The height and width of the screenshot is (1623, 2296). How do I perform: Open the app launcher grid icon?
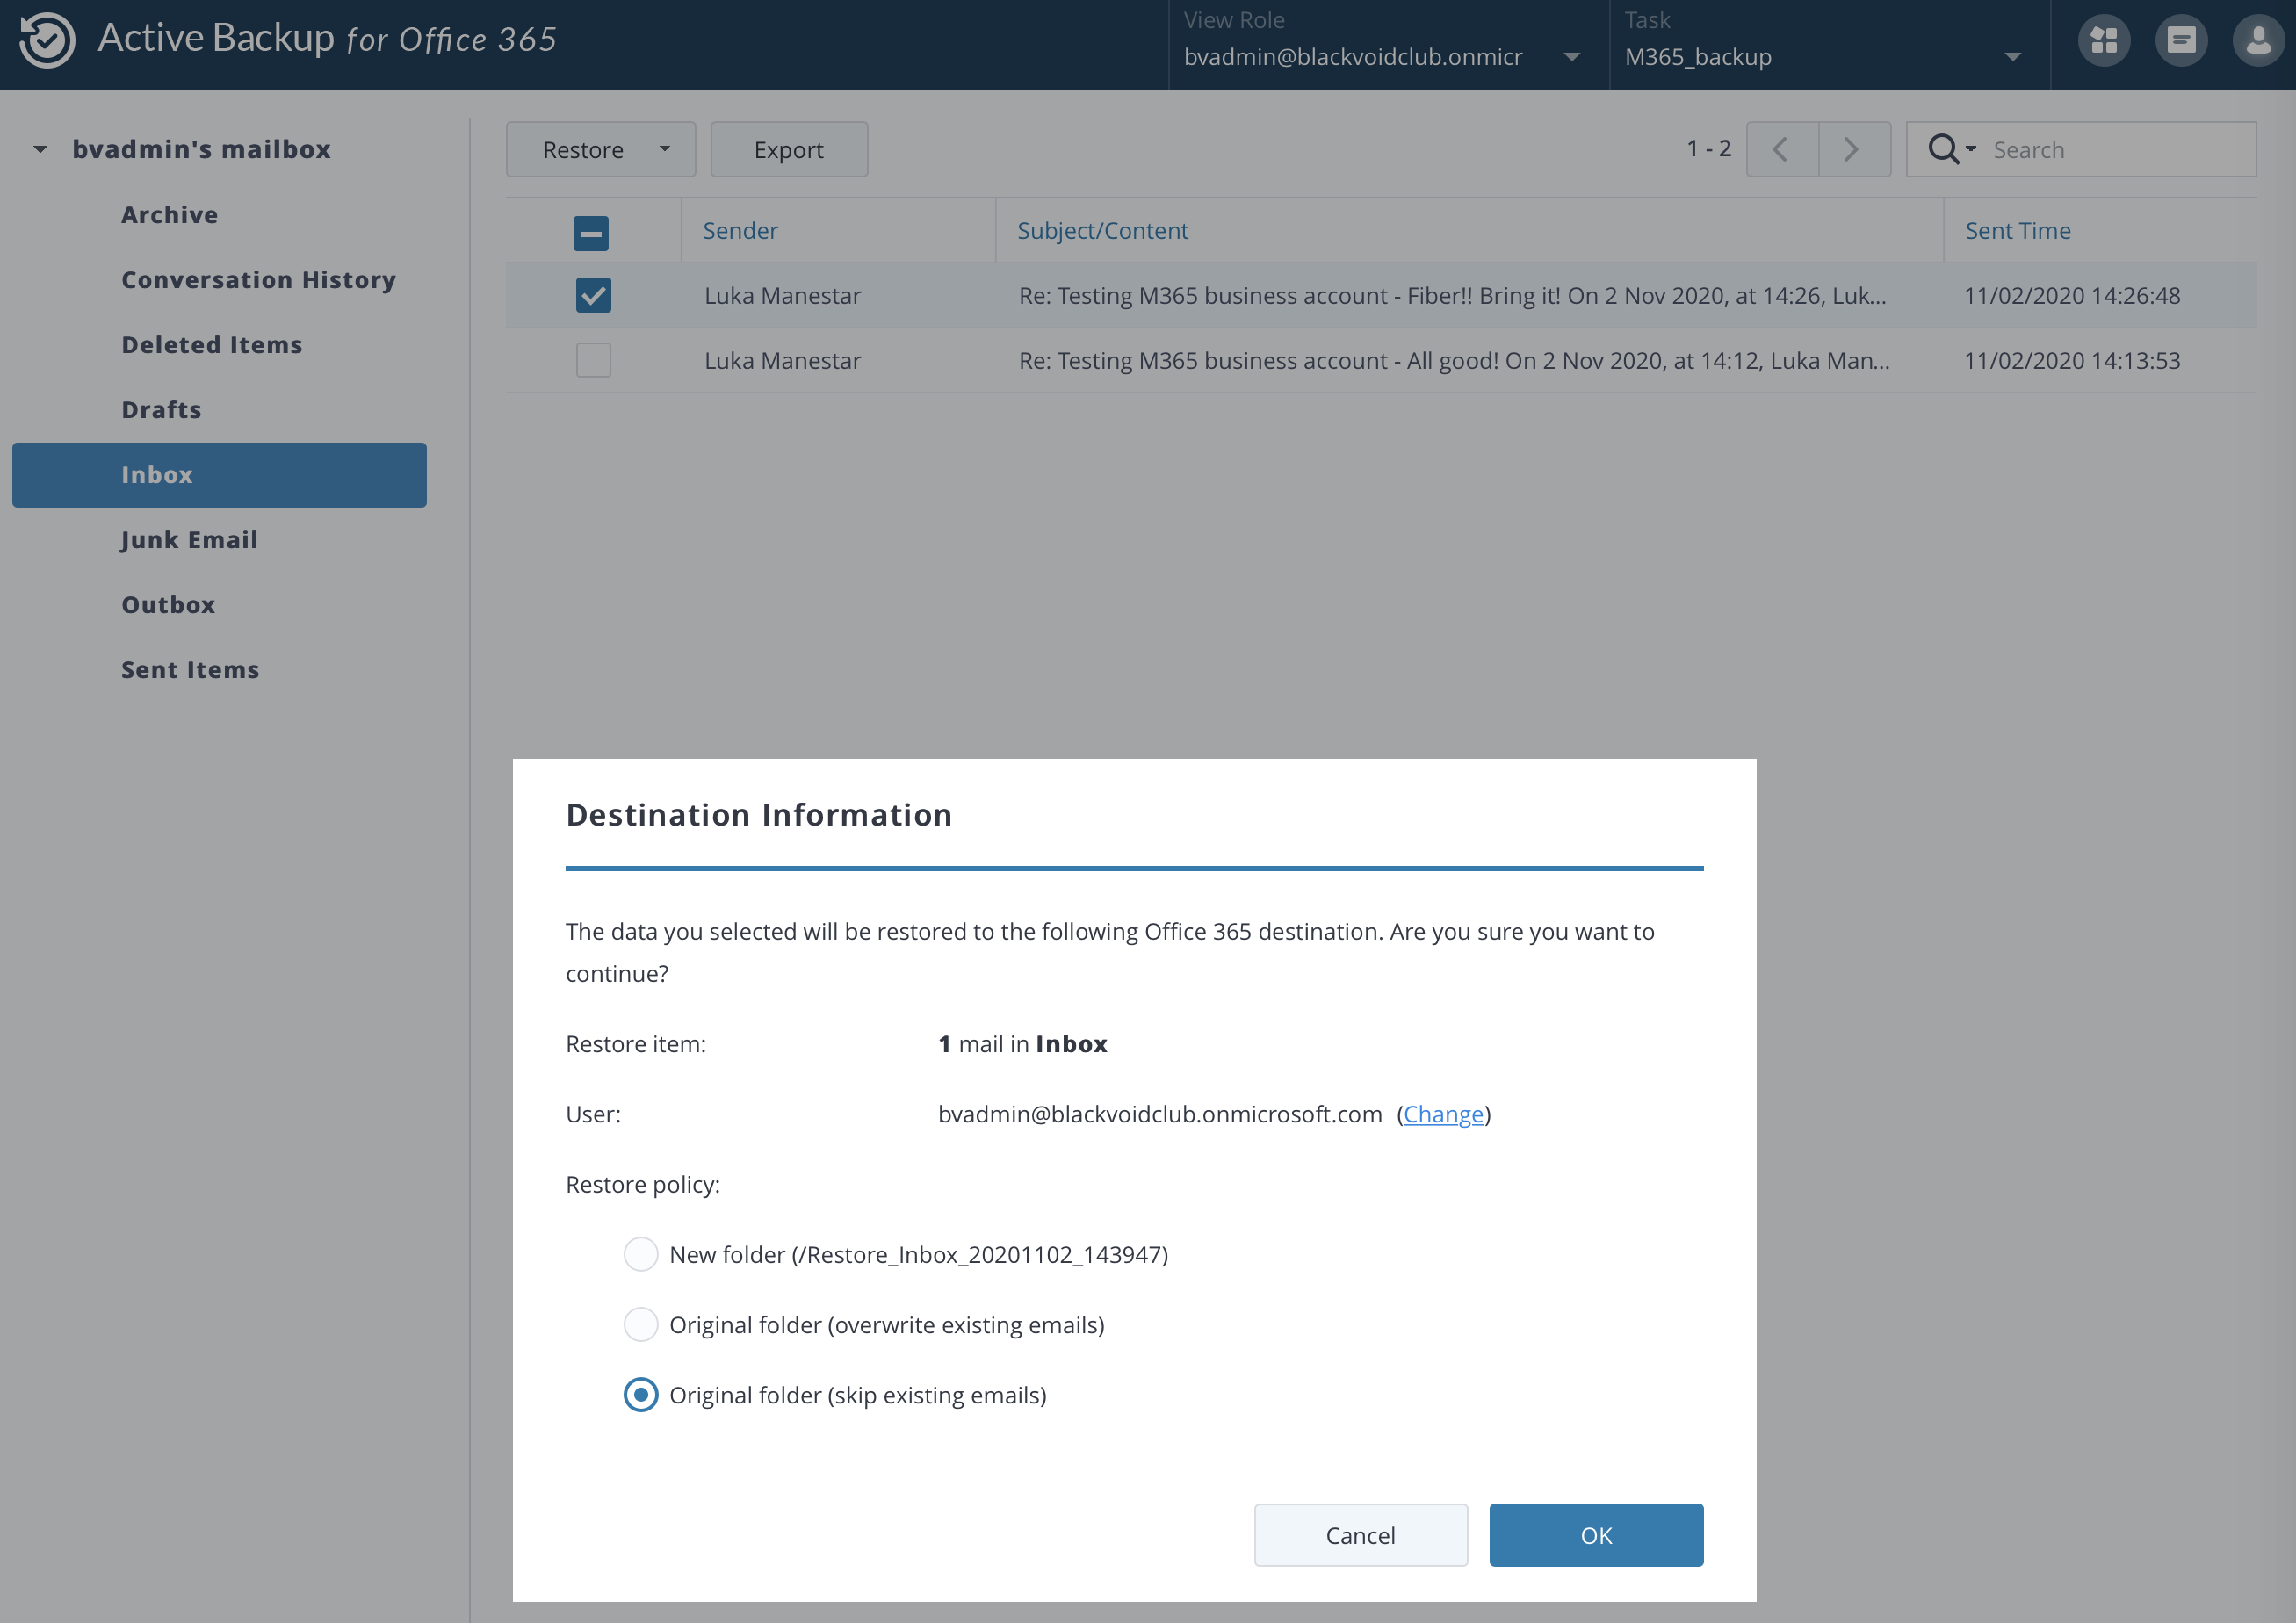(2104, 40)
